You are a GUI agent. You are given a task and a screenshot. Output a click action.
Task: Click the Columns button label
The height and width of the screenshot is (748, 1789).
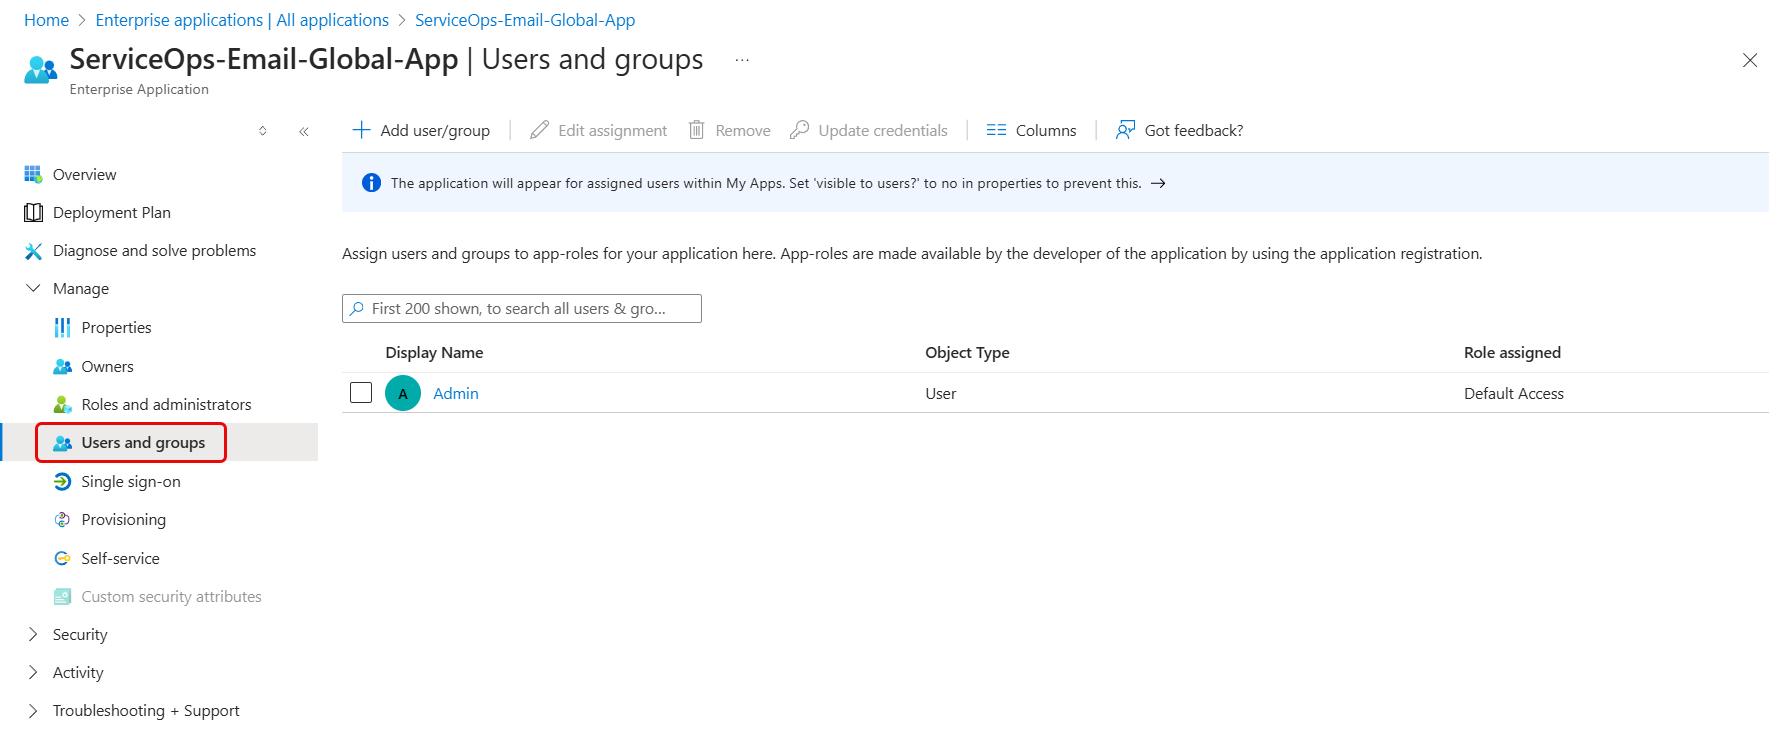(1046, 131)
